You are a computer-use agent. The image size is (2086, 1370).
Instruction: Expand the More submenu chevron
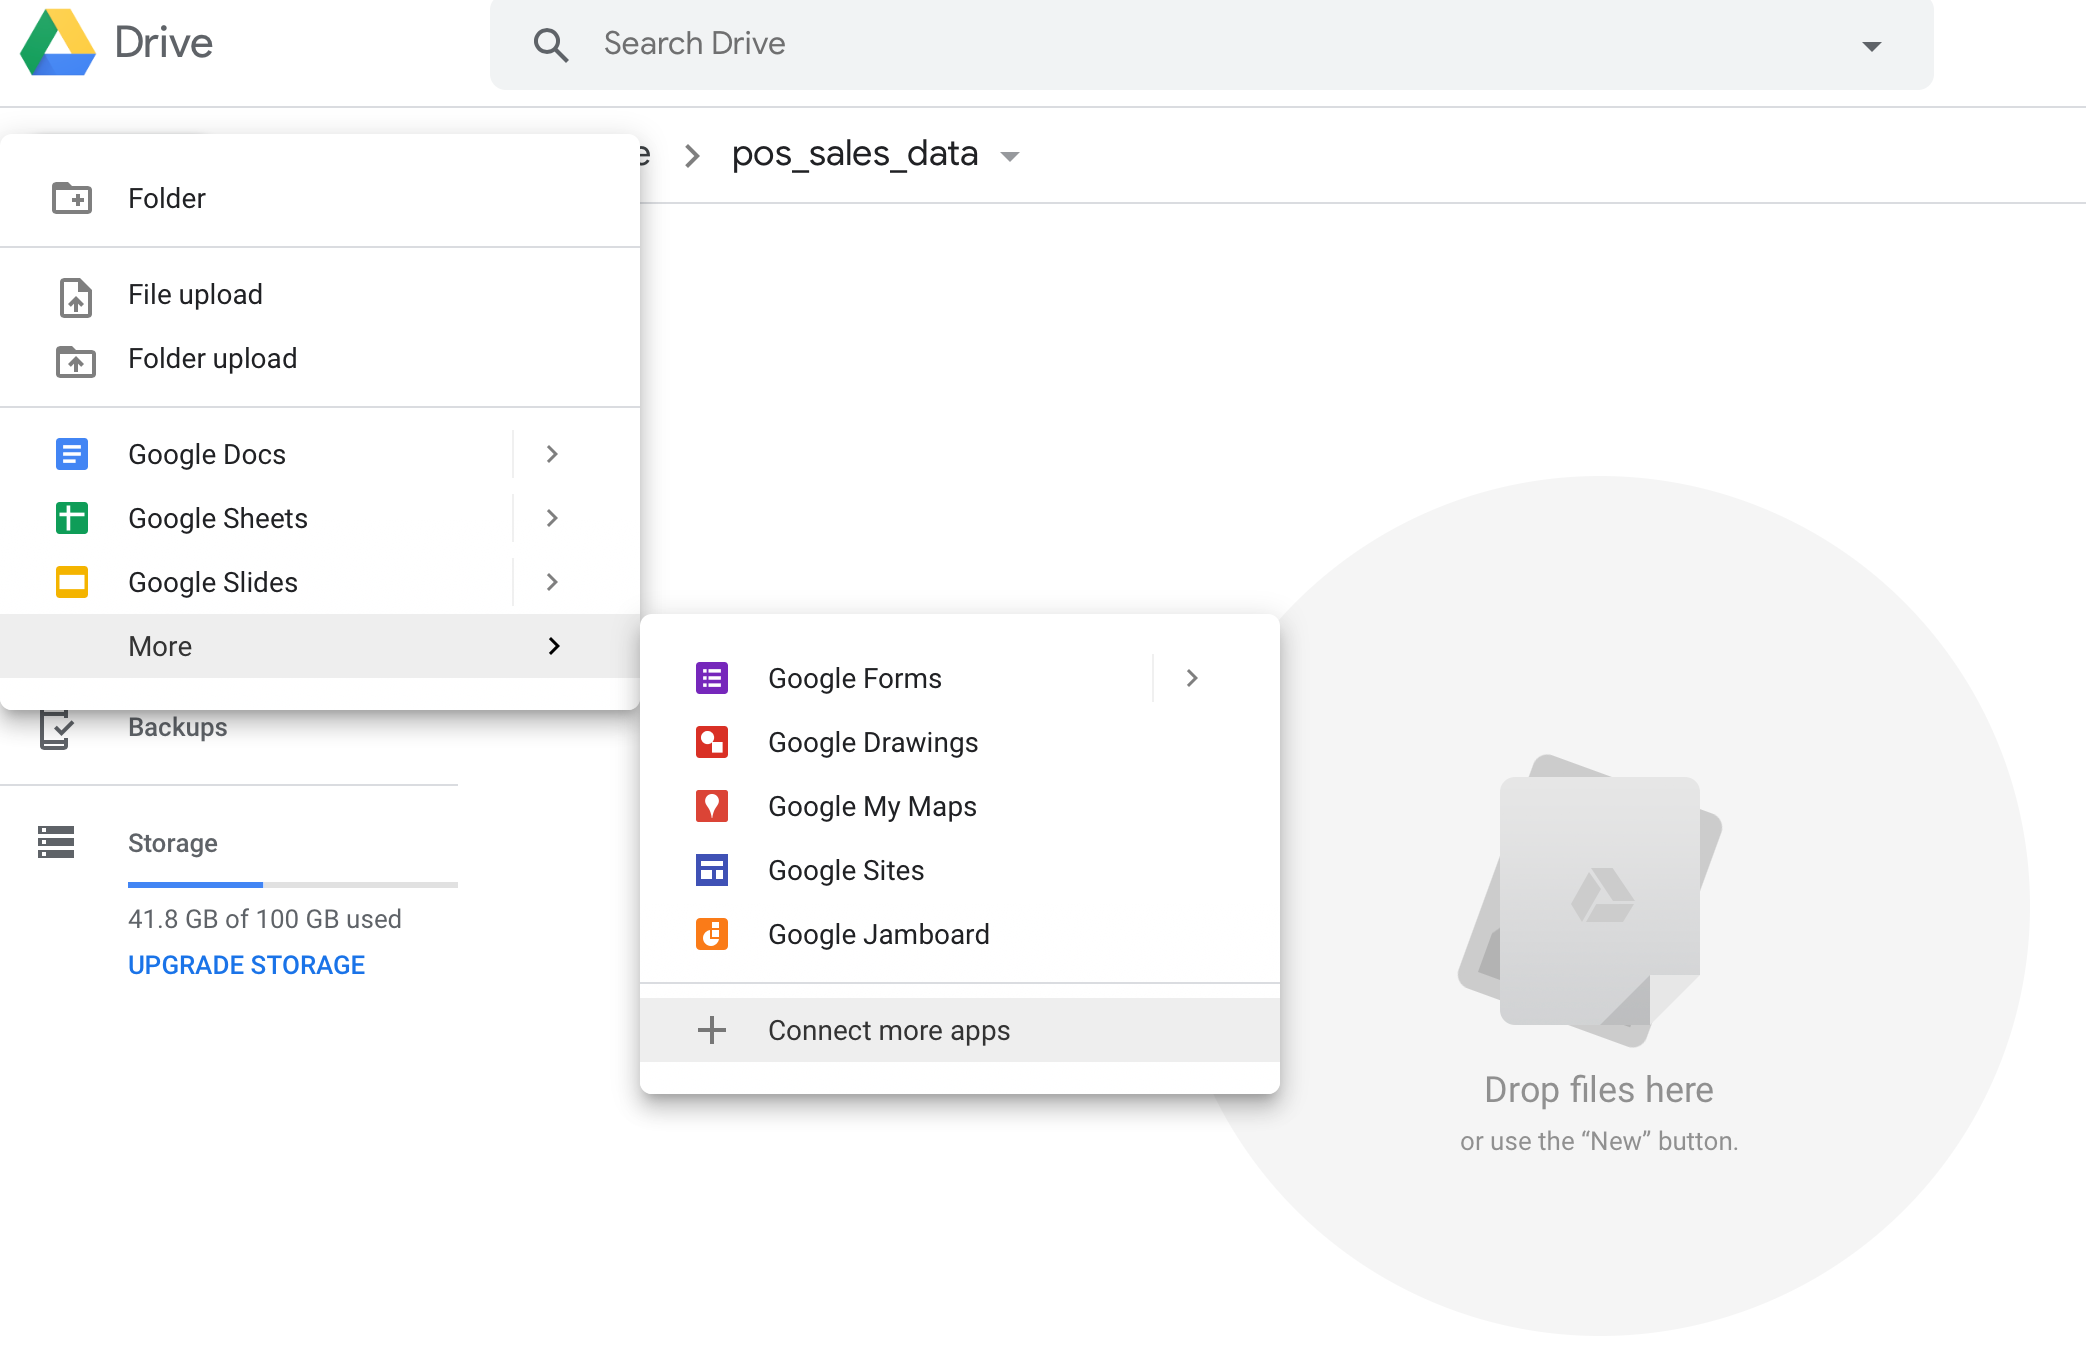555,646
